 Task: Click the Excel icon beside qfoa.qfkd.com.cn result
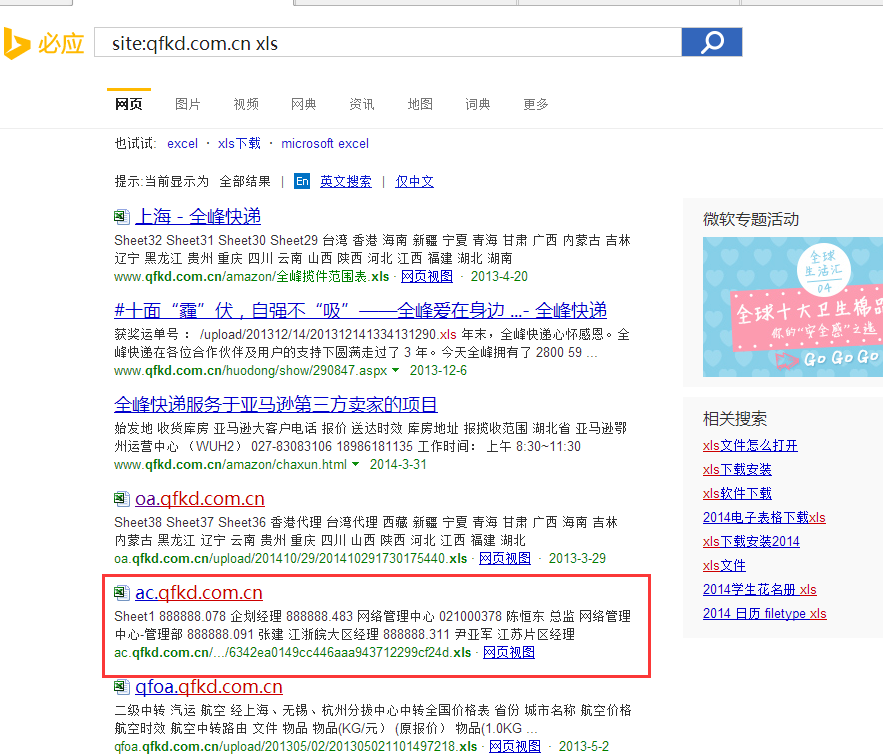122,686
